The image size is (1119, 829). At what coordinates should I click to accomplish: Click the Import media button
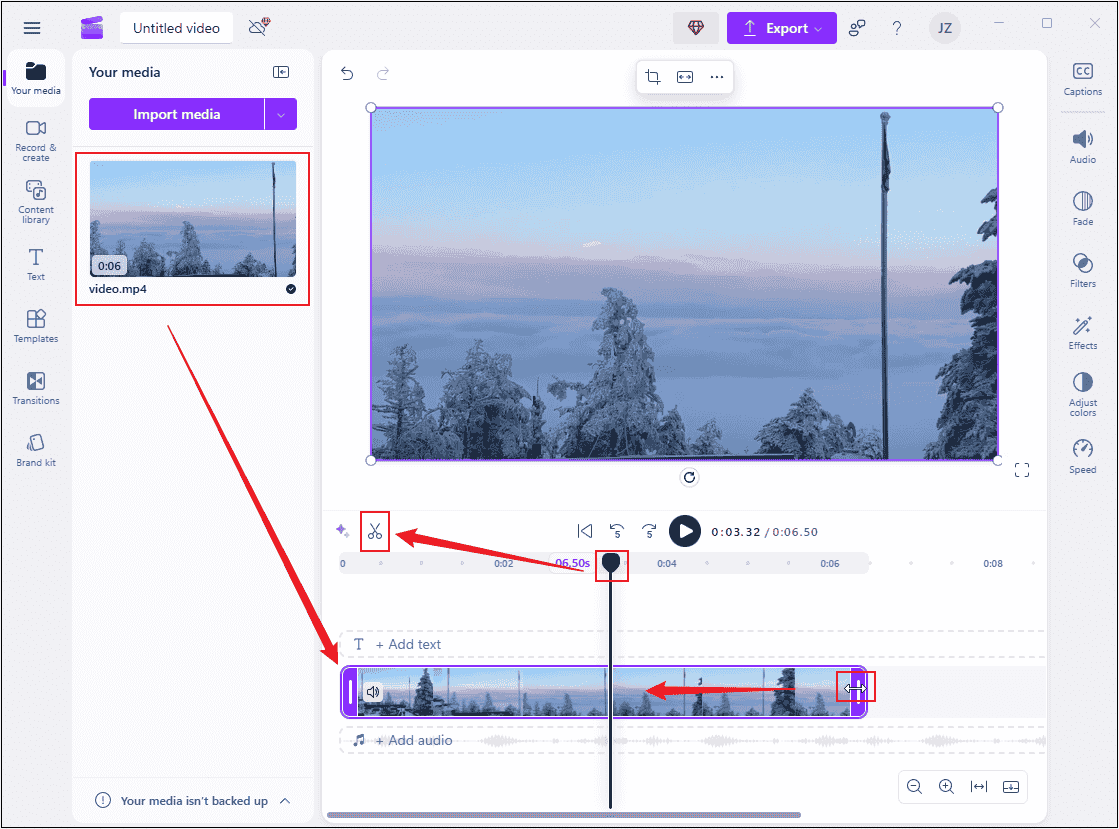click(176, 114)
